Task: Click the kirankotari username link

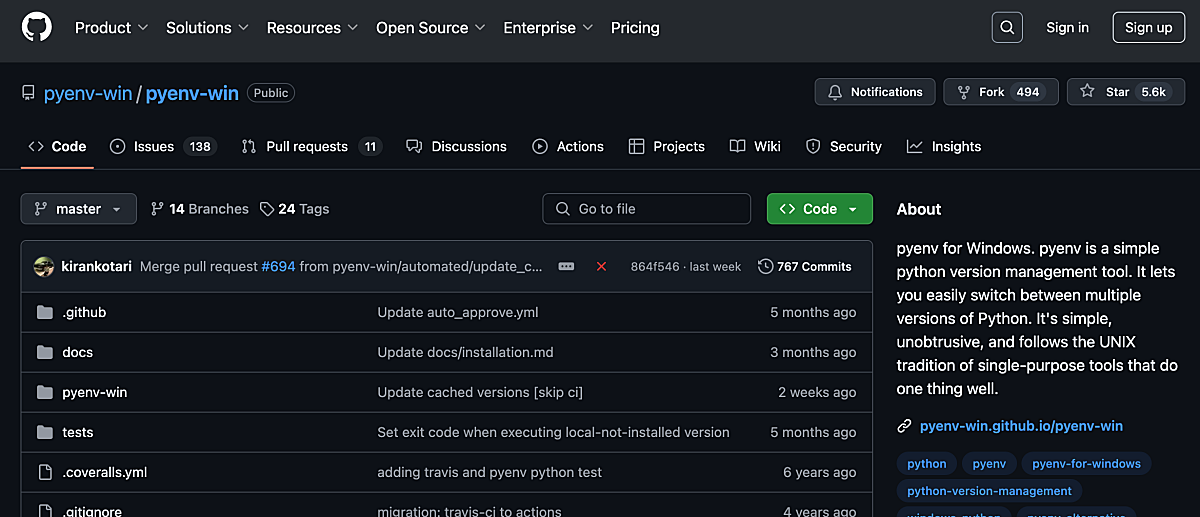Action: (97, 267)
